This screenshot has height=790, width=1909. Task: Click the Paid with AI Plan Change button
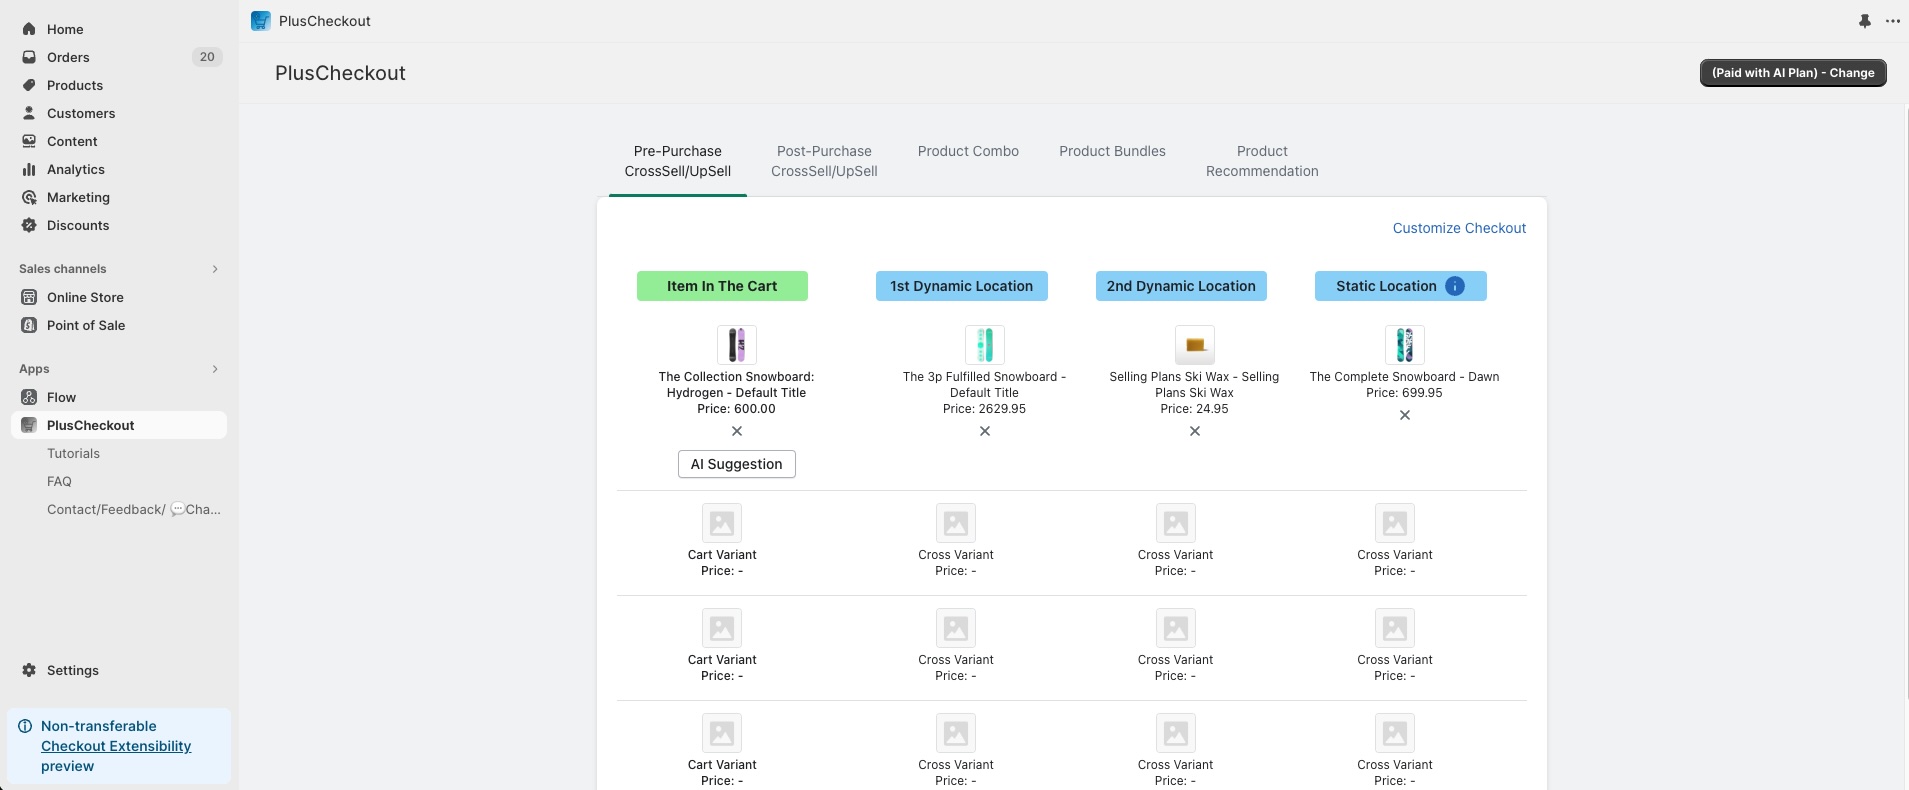[x=1793, y=73]
